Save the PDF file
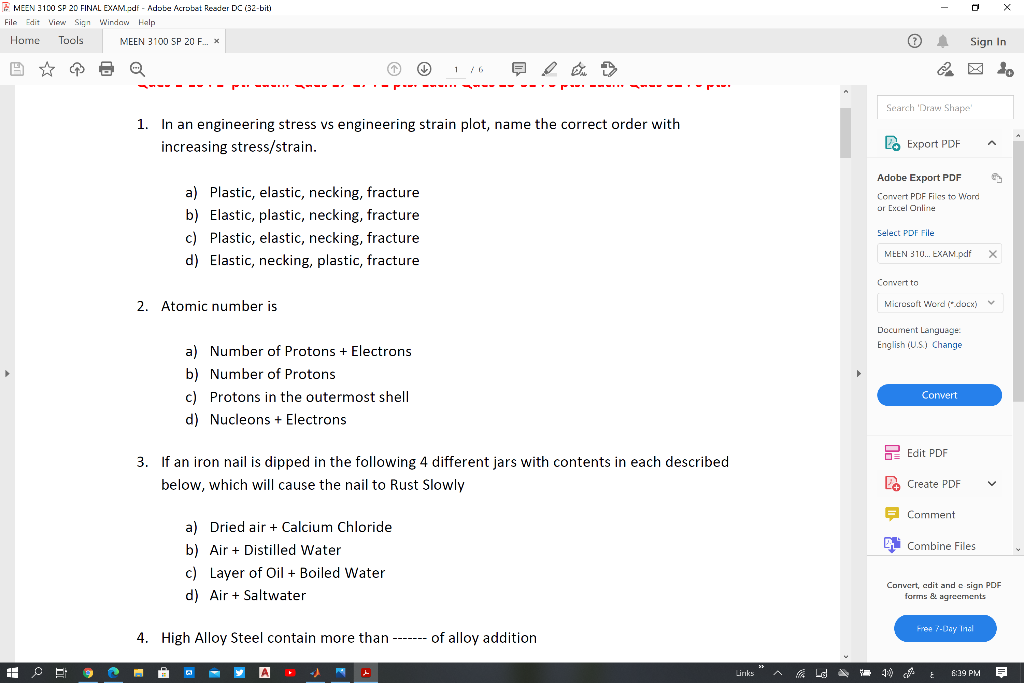 point(16,69)
